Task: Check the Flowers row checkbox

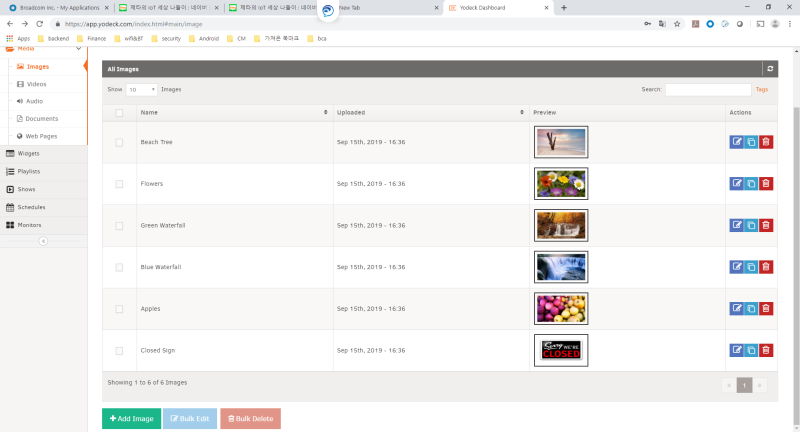Action: pyautogui.click(x=119, y=184)
